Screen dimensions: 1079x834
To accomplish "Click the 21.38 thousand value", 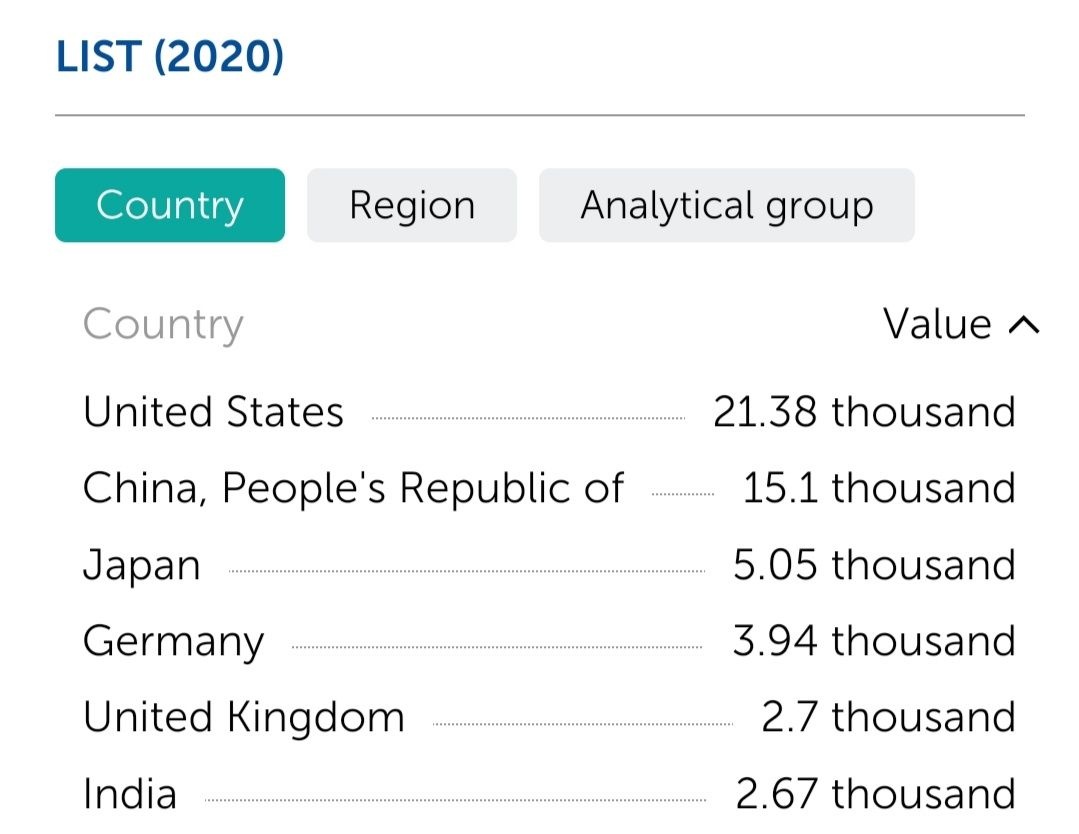I will pos(864,412).
